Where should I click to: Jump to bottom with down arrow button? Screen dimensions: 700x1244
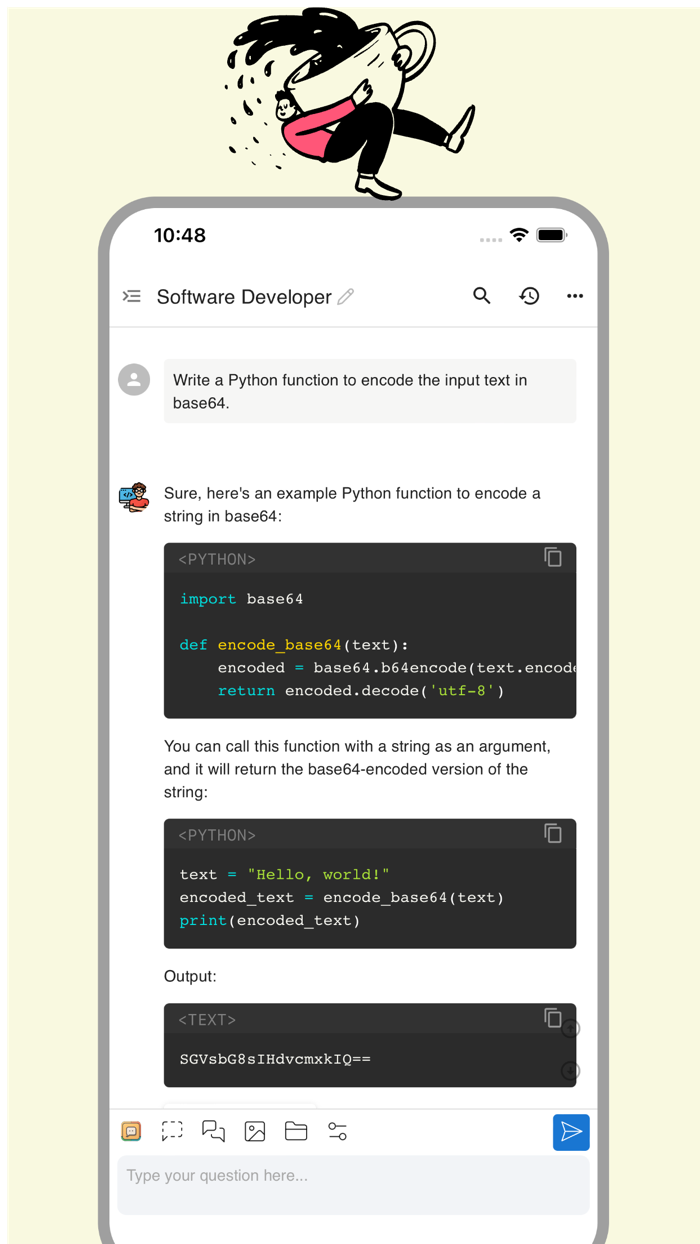click(x=570, y=1071)
